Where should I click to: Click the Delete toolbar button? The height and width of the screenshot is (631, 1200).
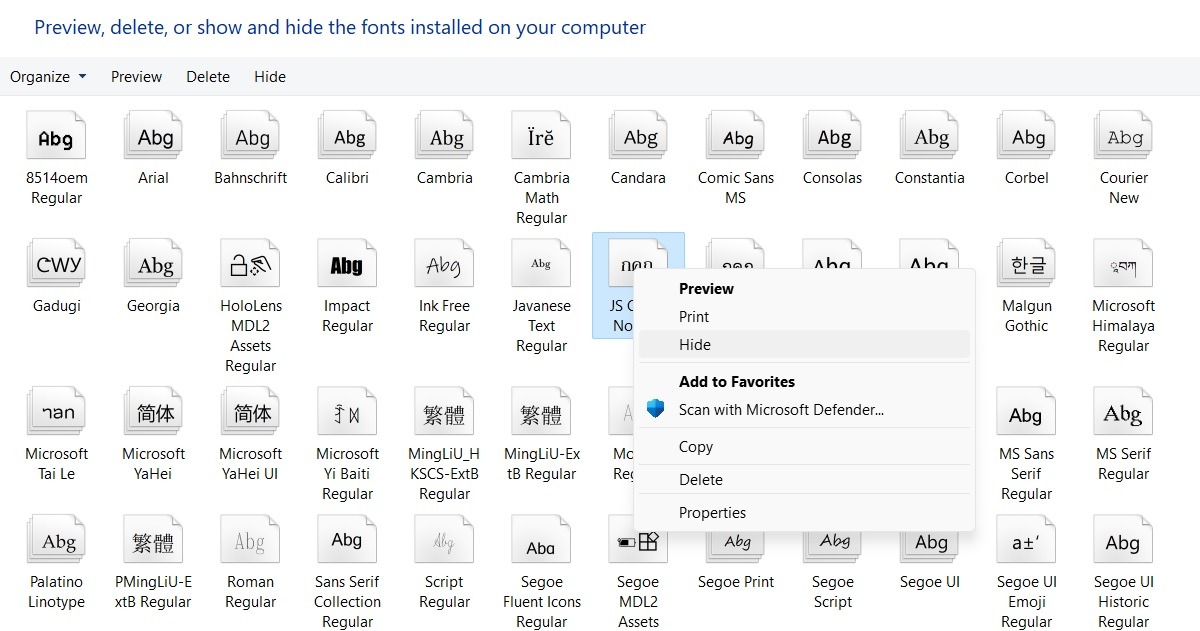coord(207,76)
